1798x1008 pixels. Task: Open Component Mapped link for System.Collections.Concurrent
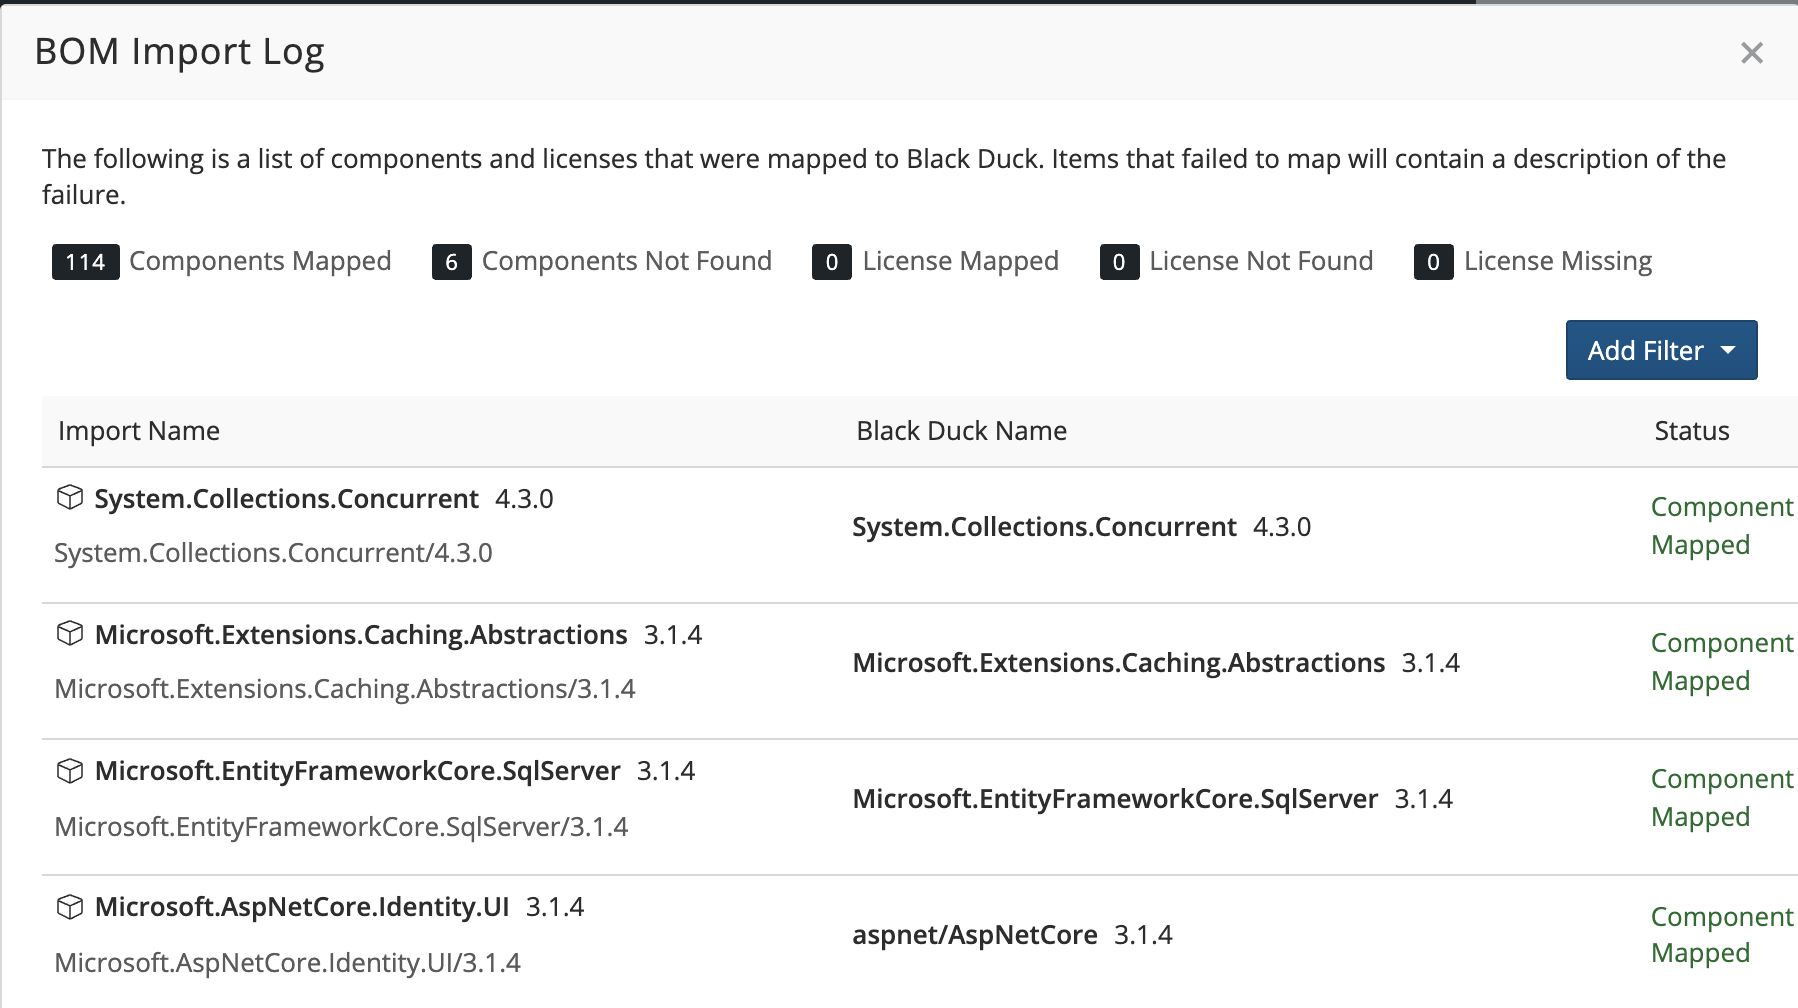click(1721, 525)
